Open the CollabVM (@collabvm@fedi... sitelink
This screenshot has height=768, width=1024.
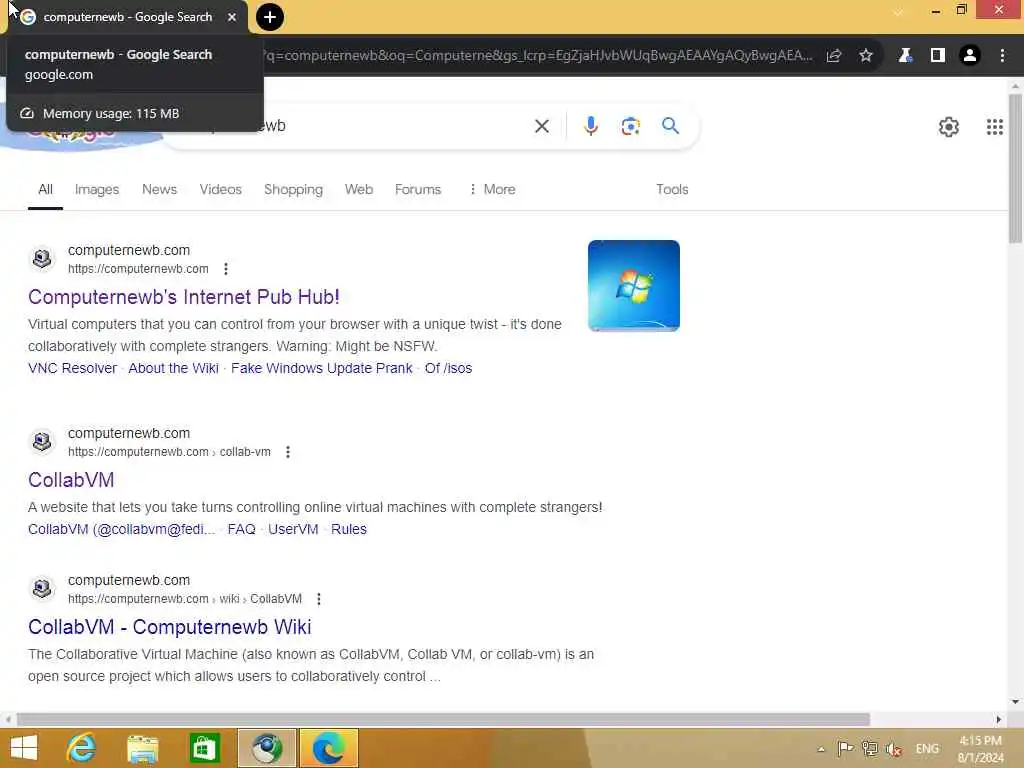pyautogui.click(x=121, y=530)
